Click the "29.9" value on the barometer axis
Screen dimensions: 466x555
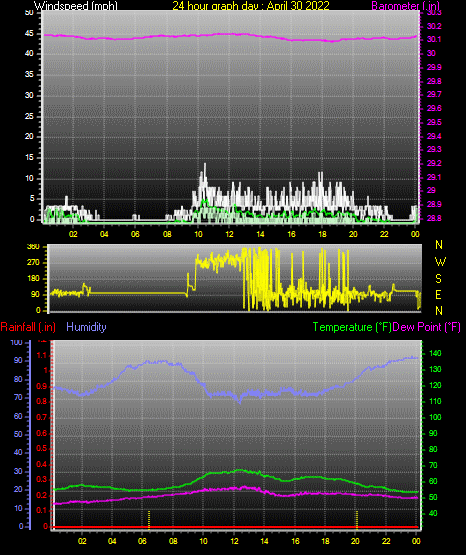tap(434, 67)
